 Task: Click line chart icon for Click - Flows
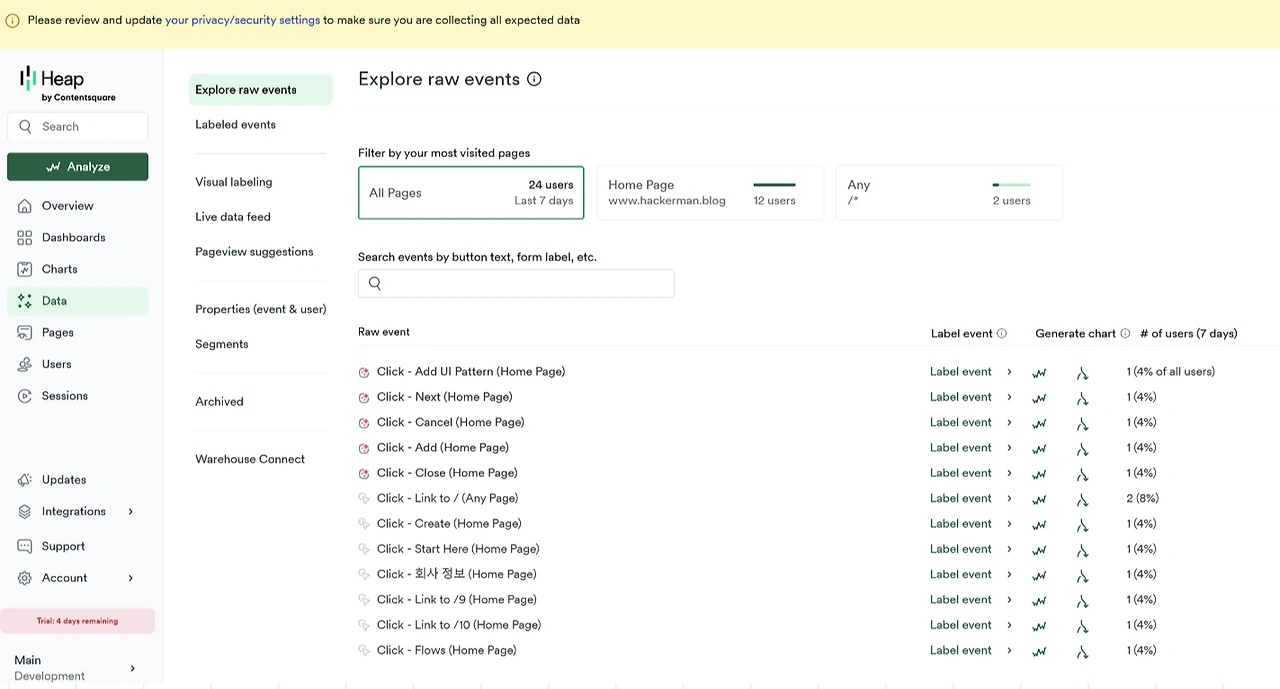pyautogui.click(x=1039, y=651)
